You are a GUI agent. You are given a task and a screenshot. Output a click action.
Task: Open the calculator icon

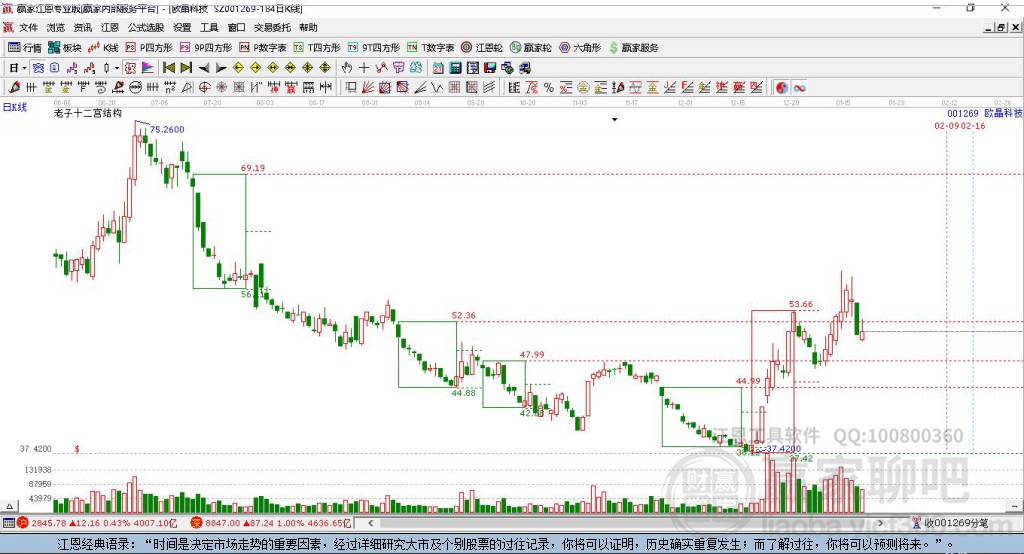(x=455, y=68)
